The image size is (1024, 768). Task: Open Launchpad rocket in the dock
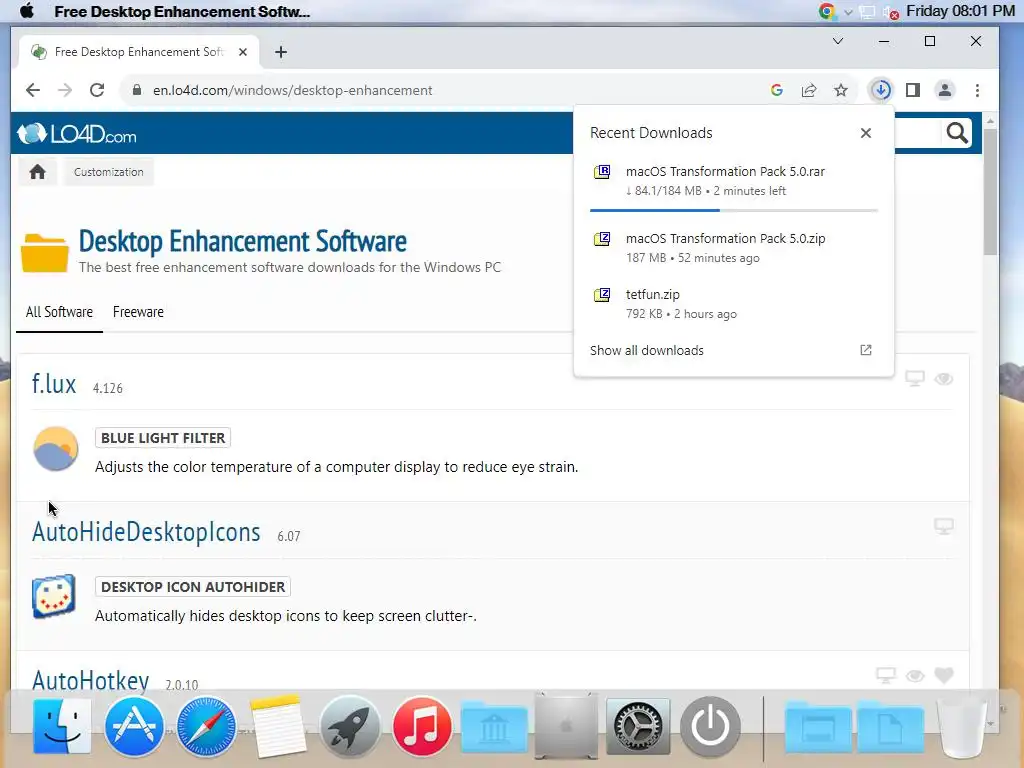[x=350, y=726]
